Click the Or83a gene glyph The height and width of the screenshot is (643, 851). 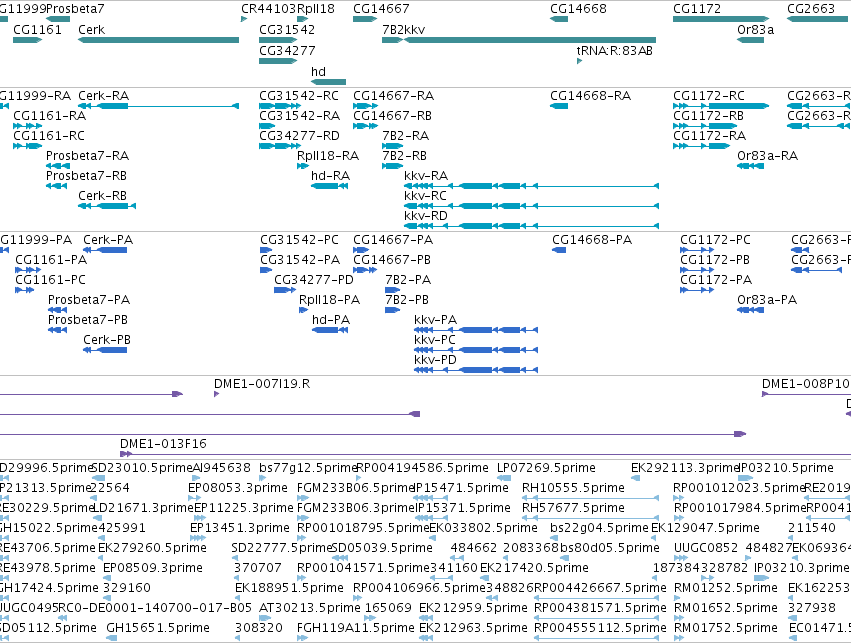click(x=751, y=40)
